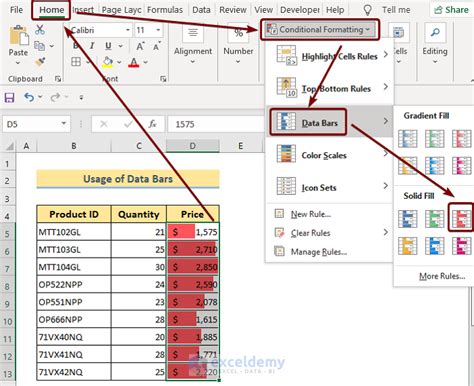Choose Solid Fill purple data bar
The width and height of the screenshot is (474, 386).
(x=461, y=246)
